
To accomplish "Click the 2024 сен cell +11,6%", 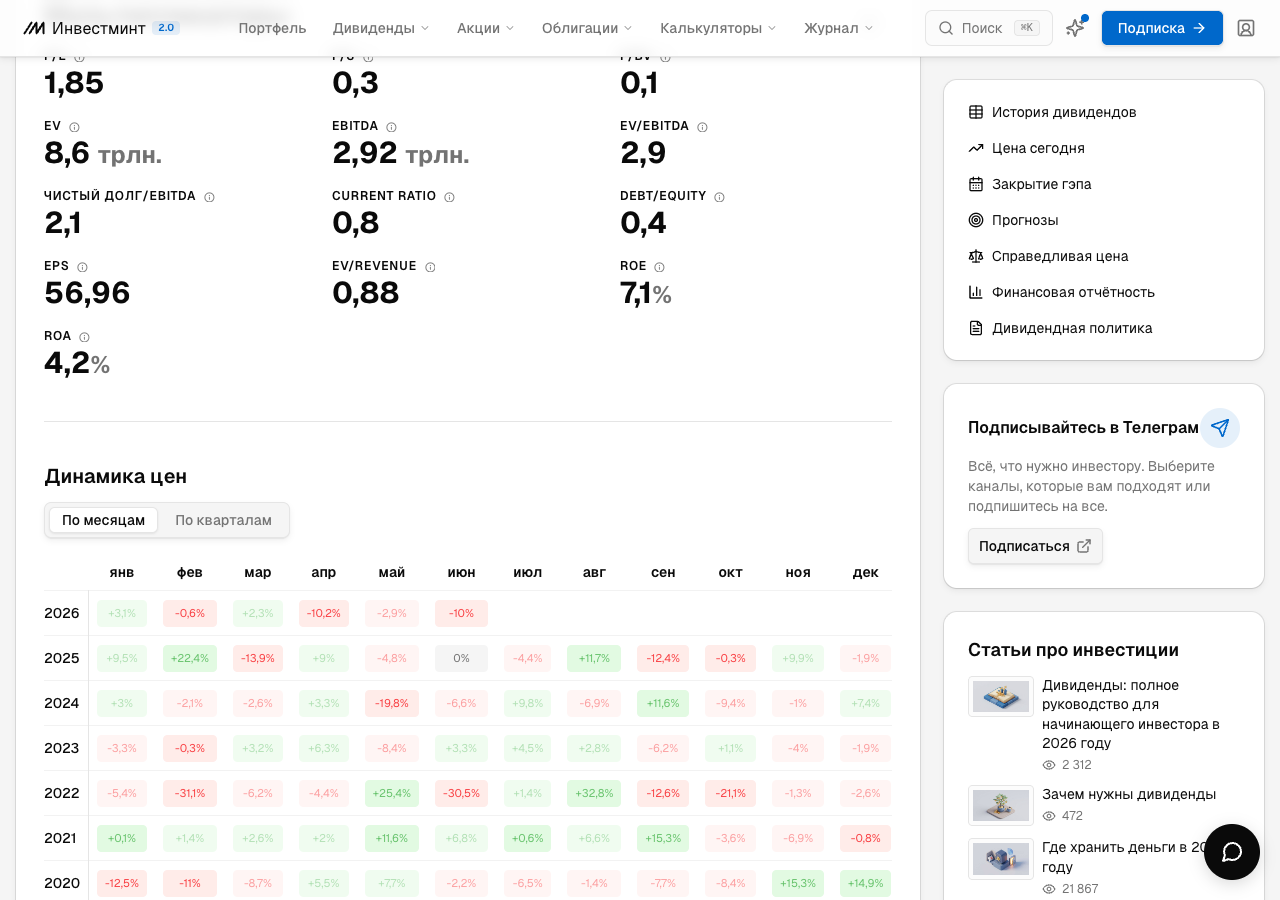I will pos(663,703).
